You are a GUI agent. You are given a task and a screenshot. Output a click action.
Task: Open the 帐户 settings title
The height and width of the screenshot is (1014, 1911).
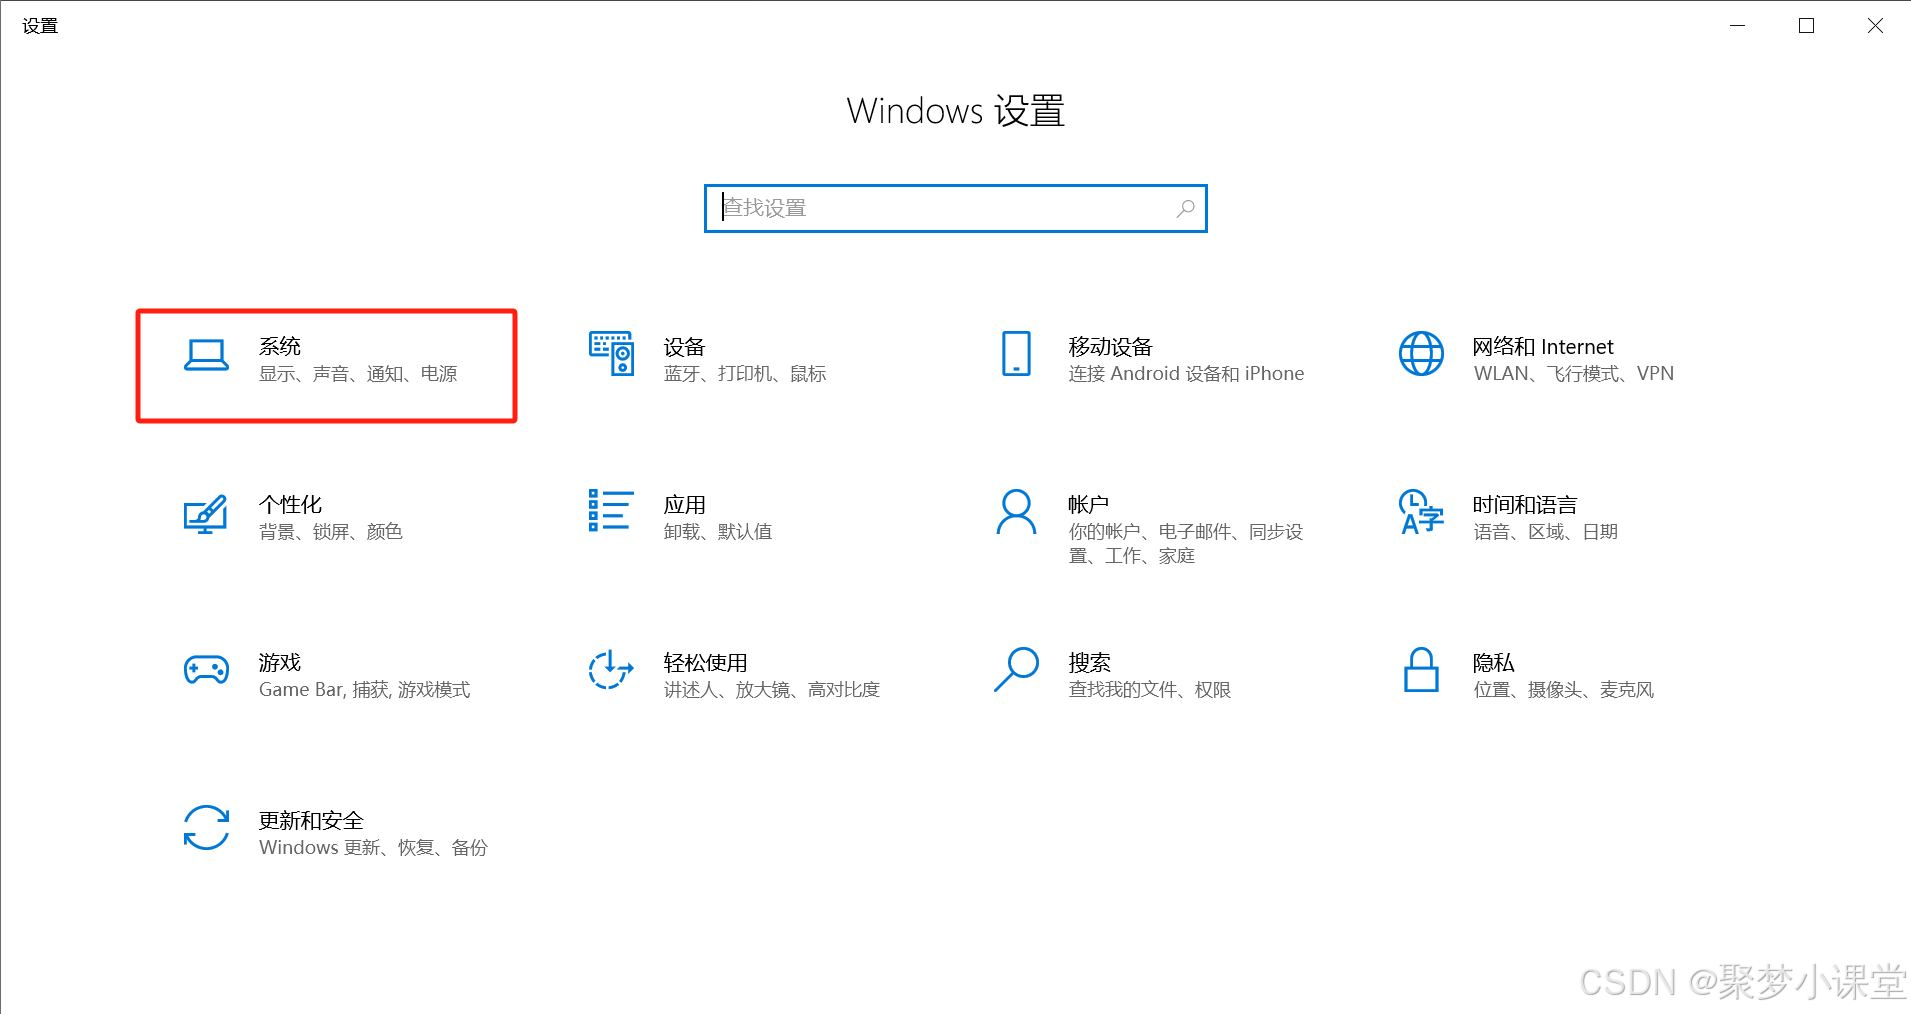point(1089,505)
